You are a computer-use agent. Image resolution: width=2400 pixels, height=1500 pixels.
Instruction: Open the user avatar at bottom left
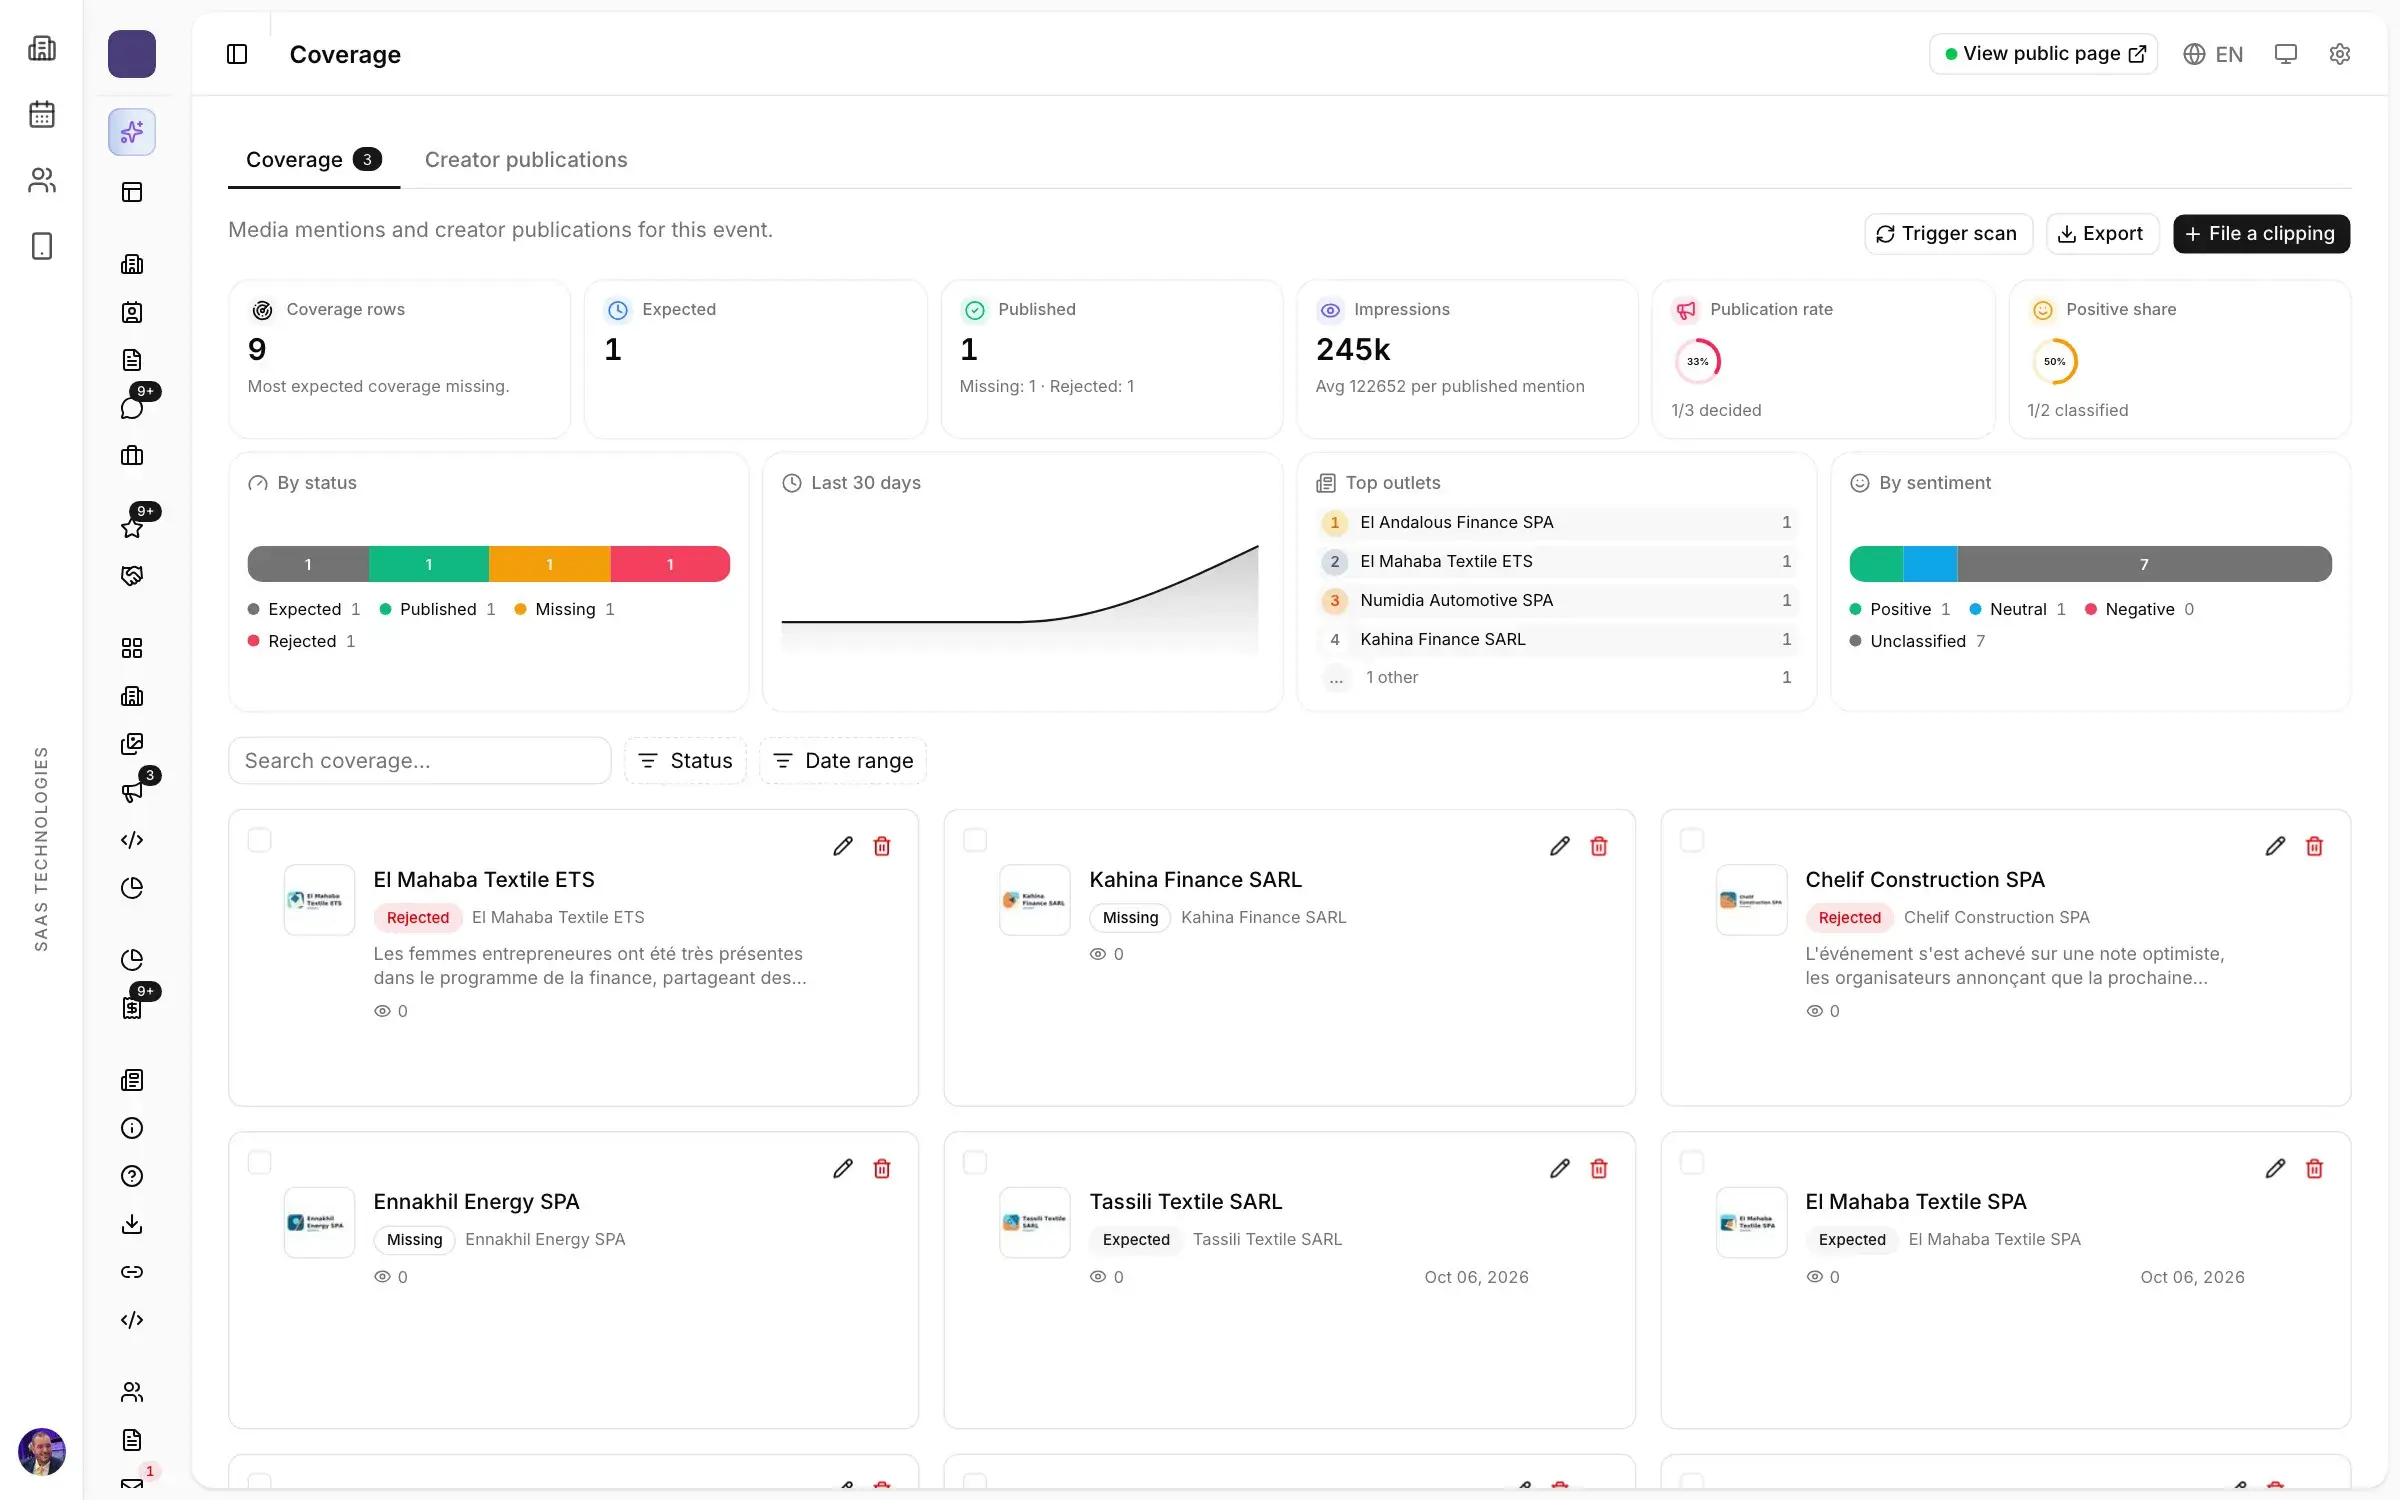[x=42, y=1452]
